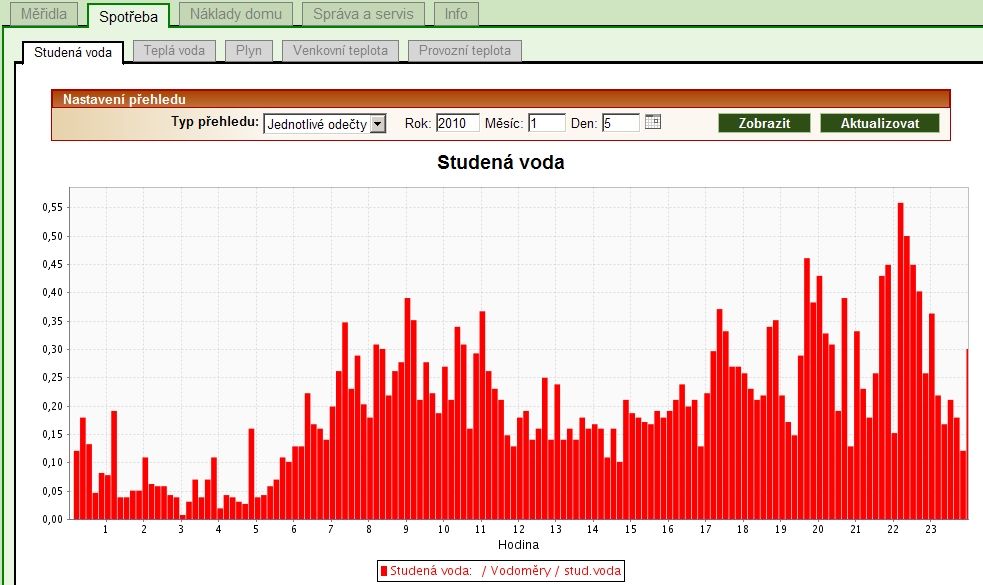Image resolution: width=983 pixels, height=585 pixels.
Task: Open the Měřidla main tab
Action: 44,14
